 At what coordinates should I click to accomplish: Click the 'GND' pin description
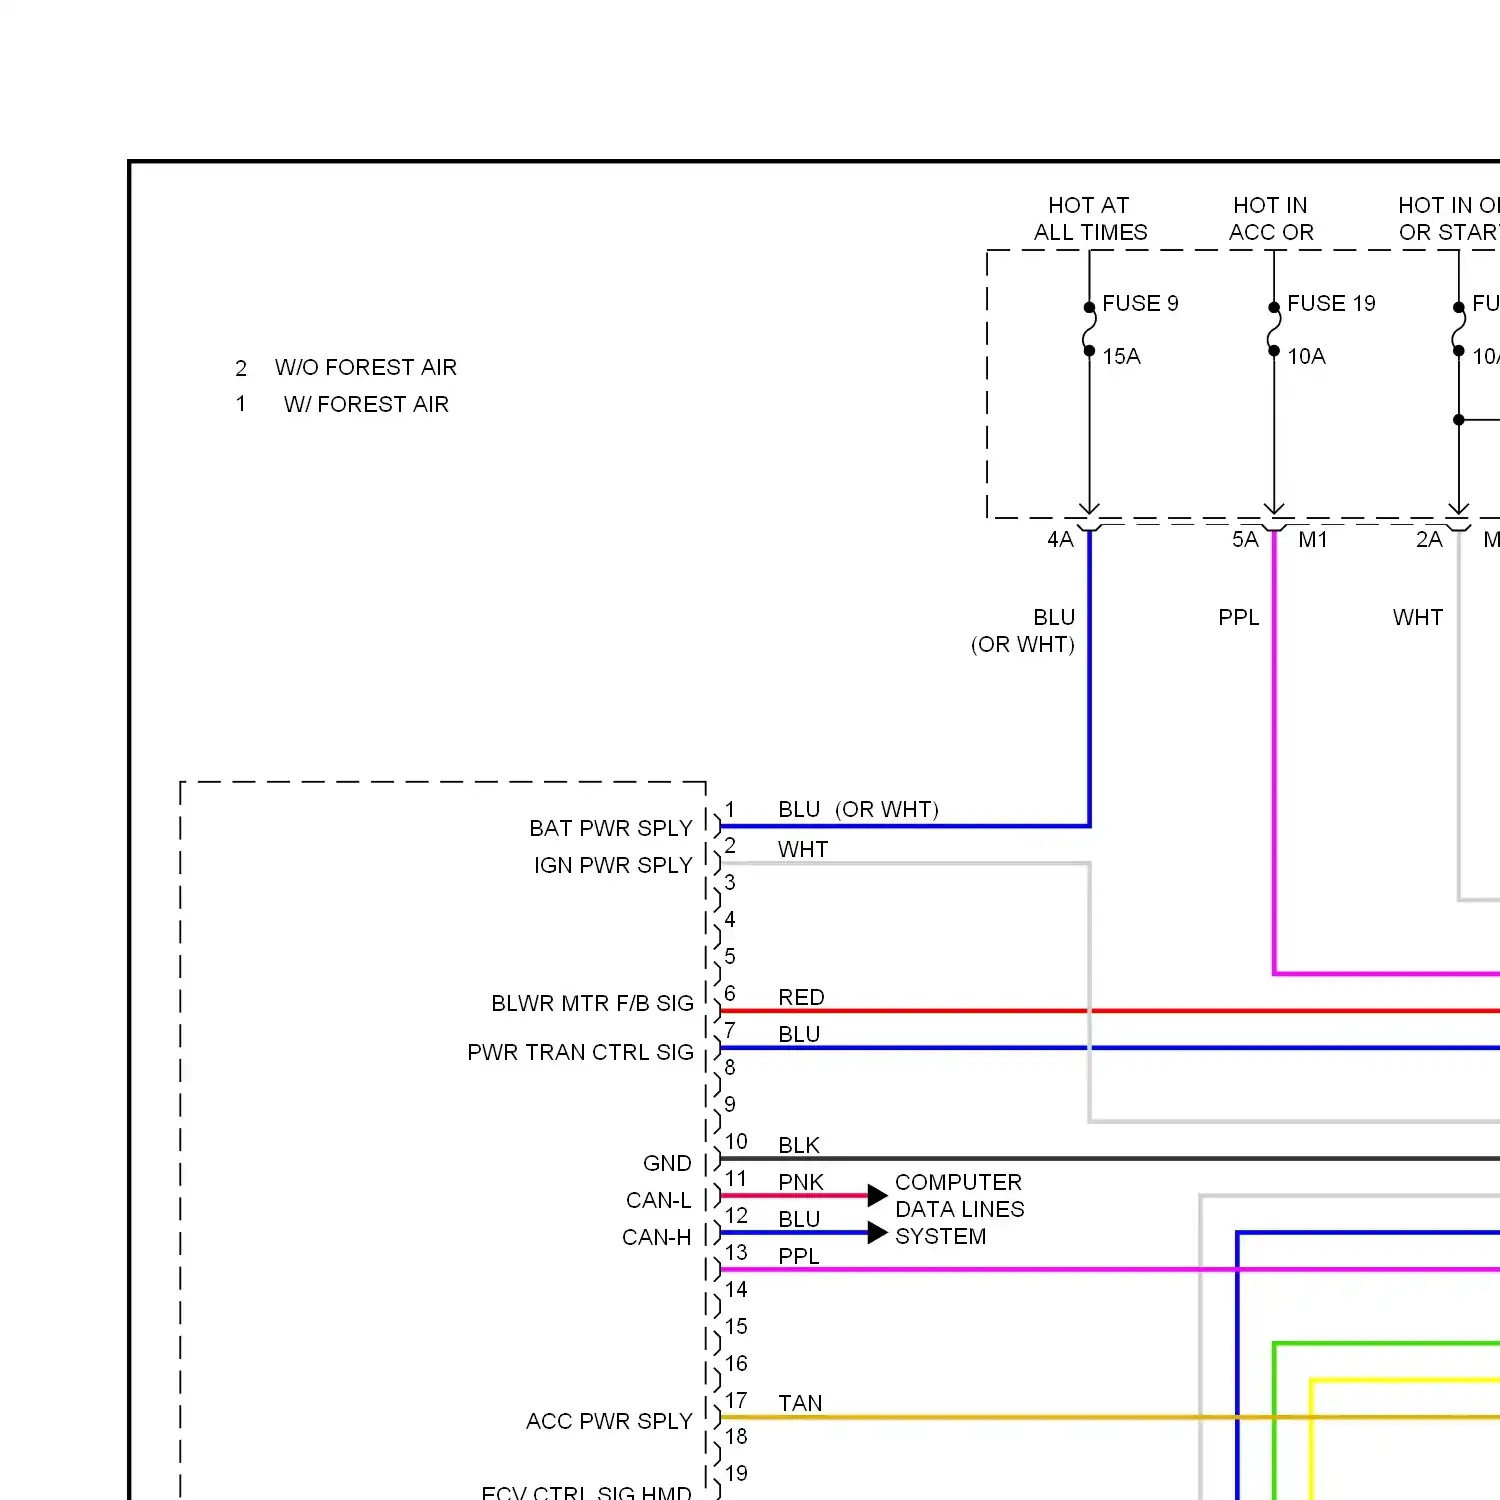click(x=667, y=1163)
